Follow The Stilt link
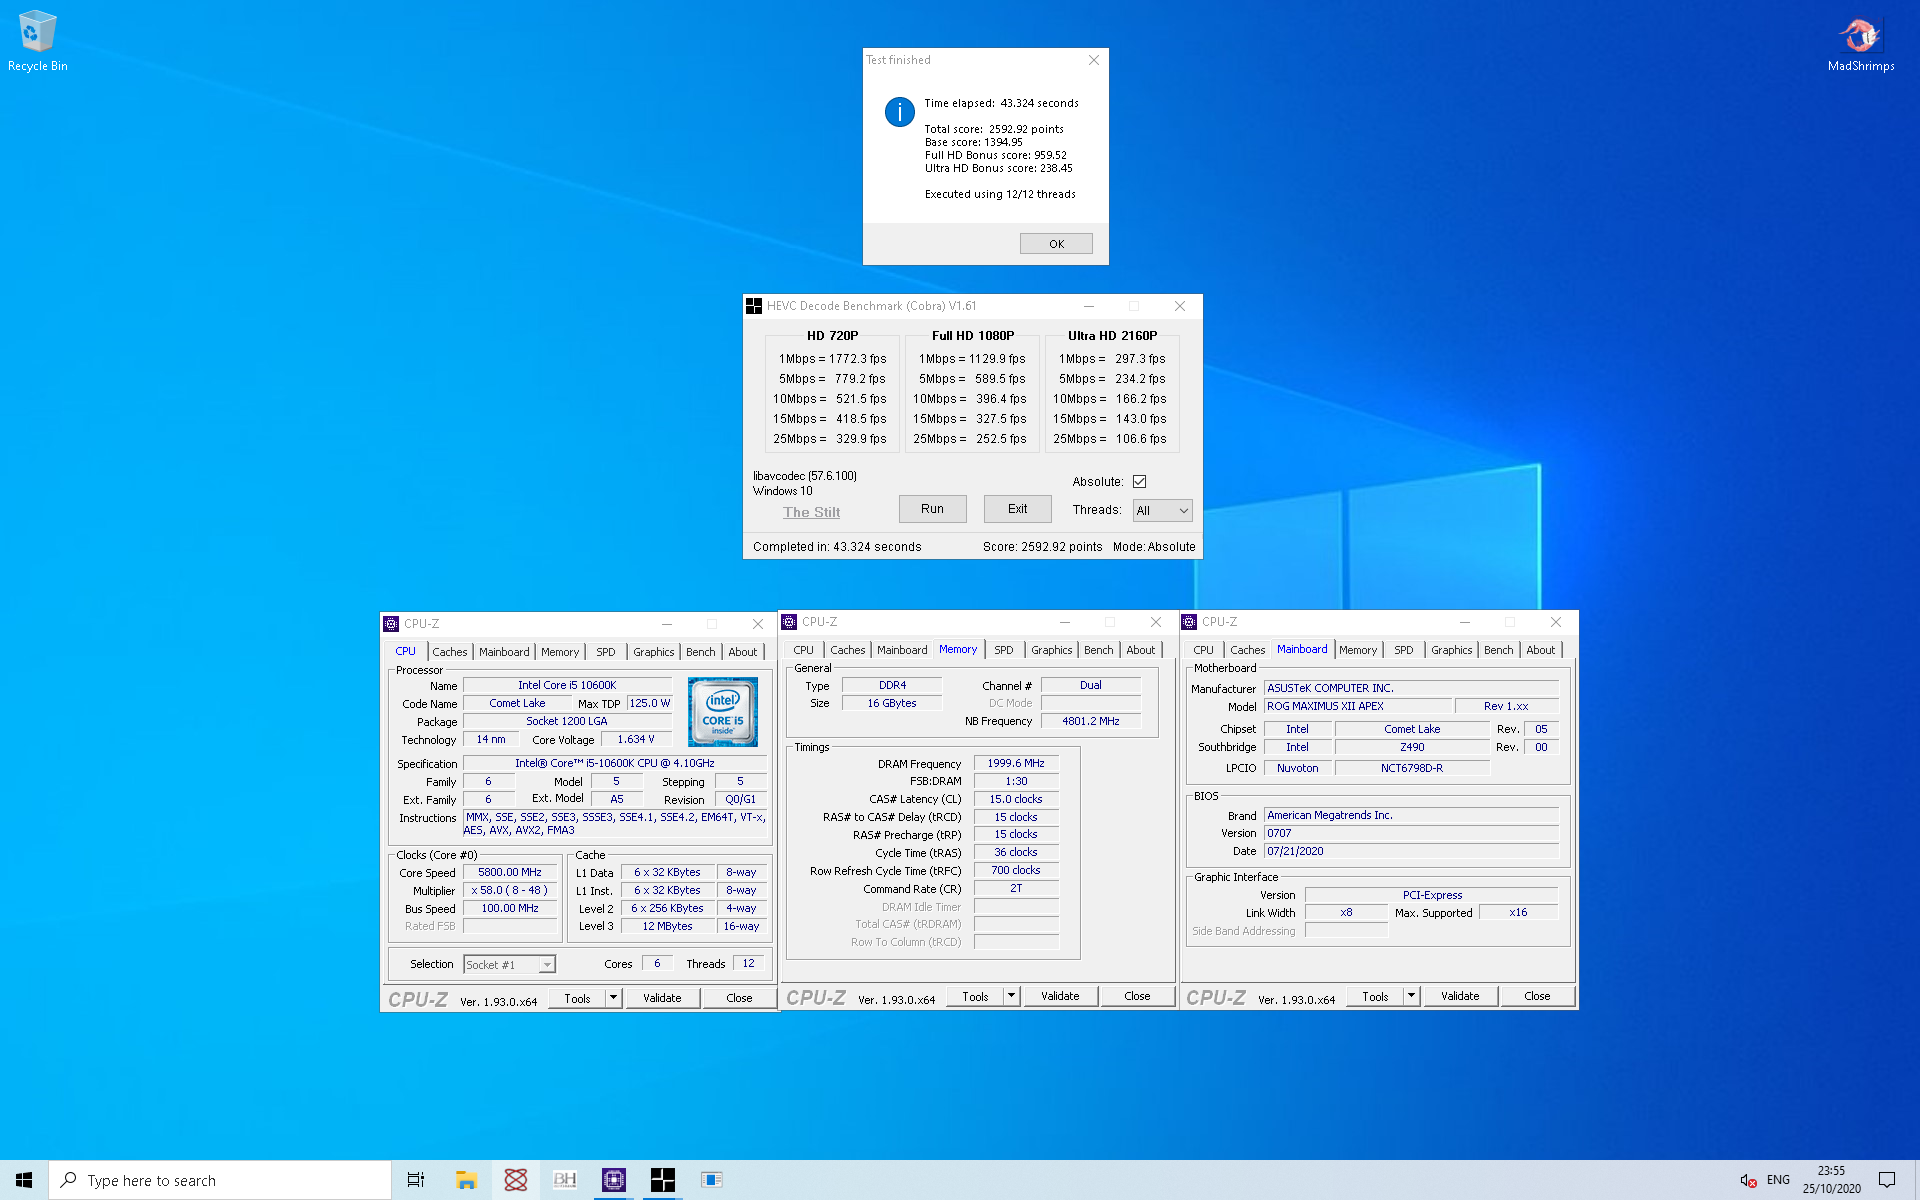Image resolution: width=1920 pixels, height=1200 pixels. 811,512
